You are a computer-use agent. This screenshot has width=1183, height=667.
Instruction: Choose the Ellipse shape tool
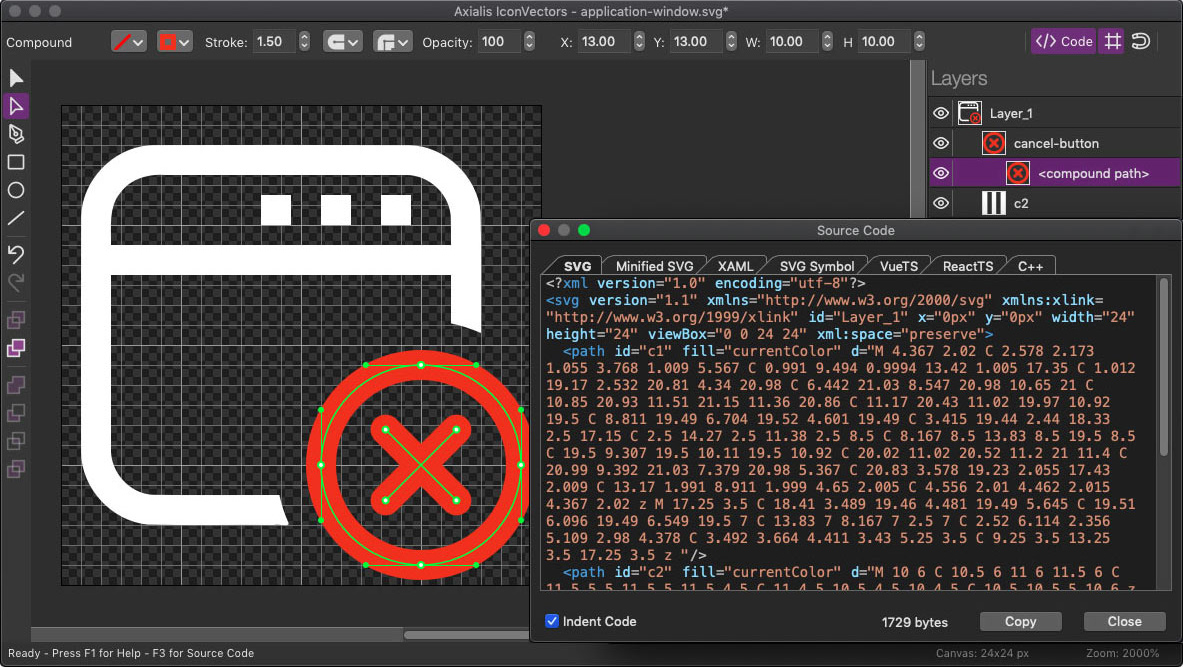pyautogui.click(x=16, y=190)
